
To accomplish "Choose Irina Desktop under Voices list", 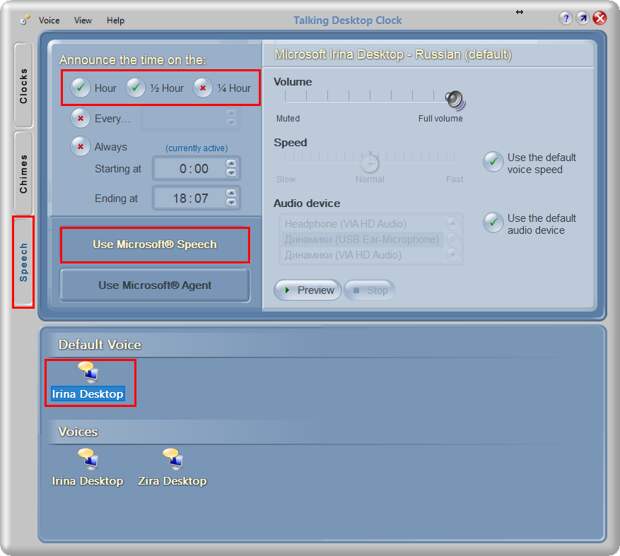I will [x=88, y=468].
